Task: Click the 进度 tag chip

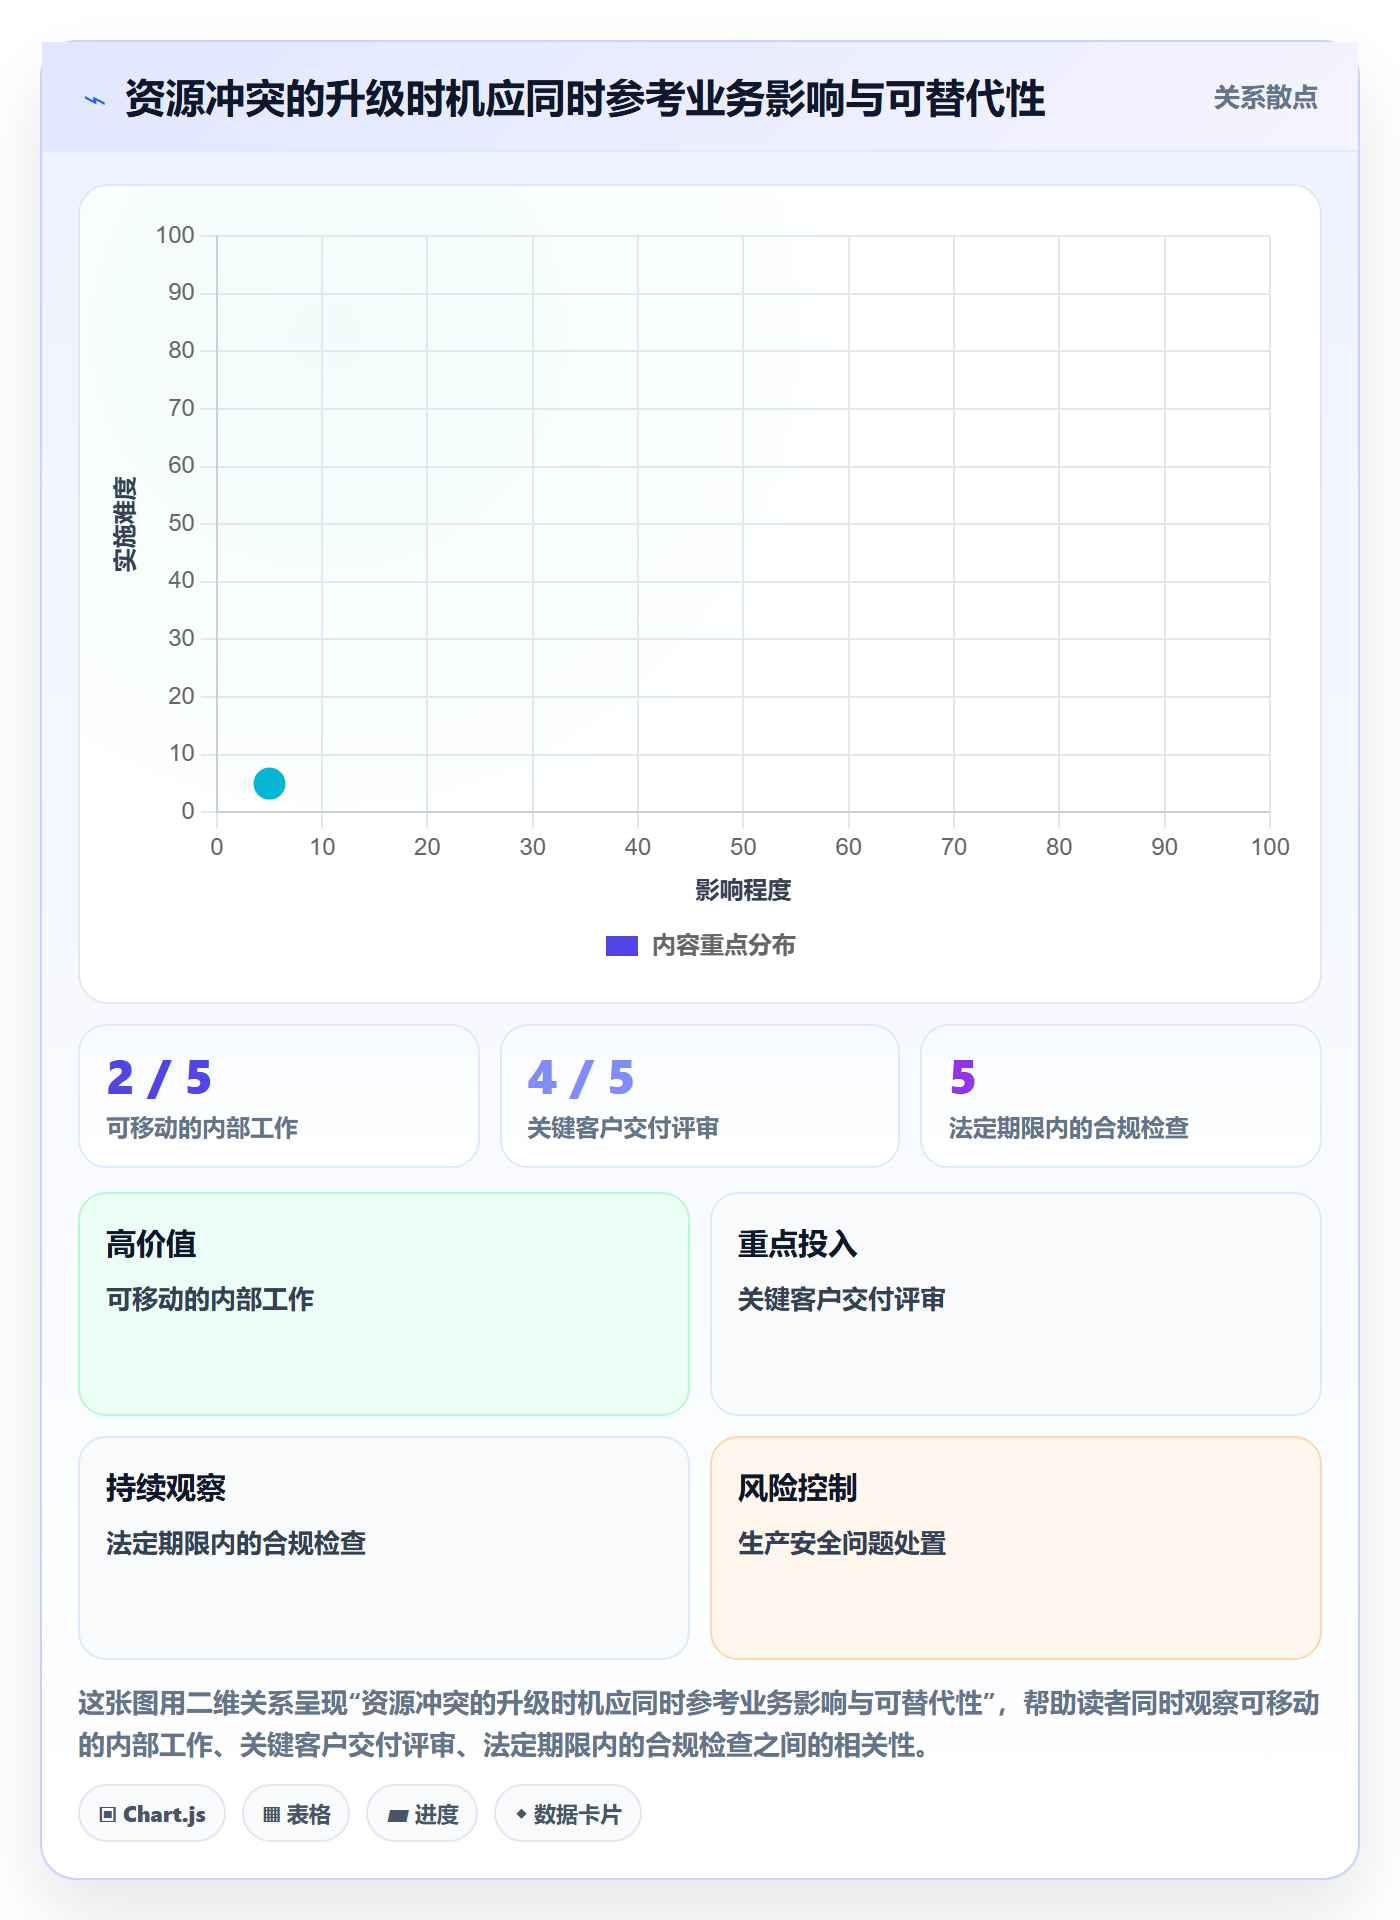Action: (422, 1814)
